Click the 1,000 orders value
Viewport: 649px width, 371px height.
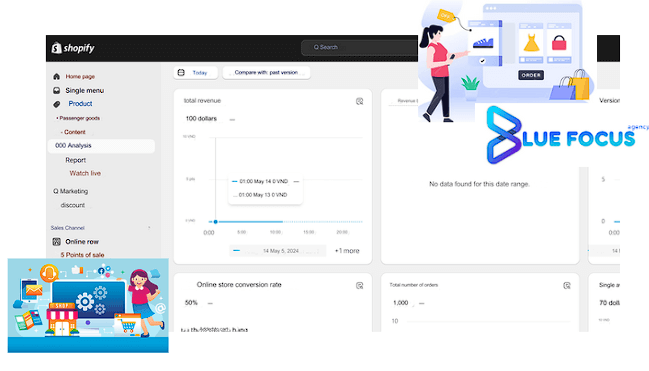coord(401,303)
